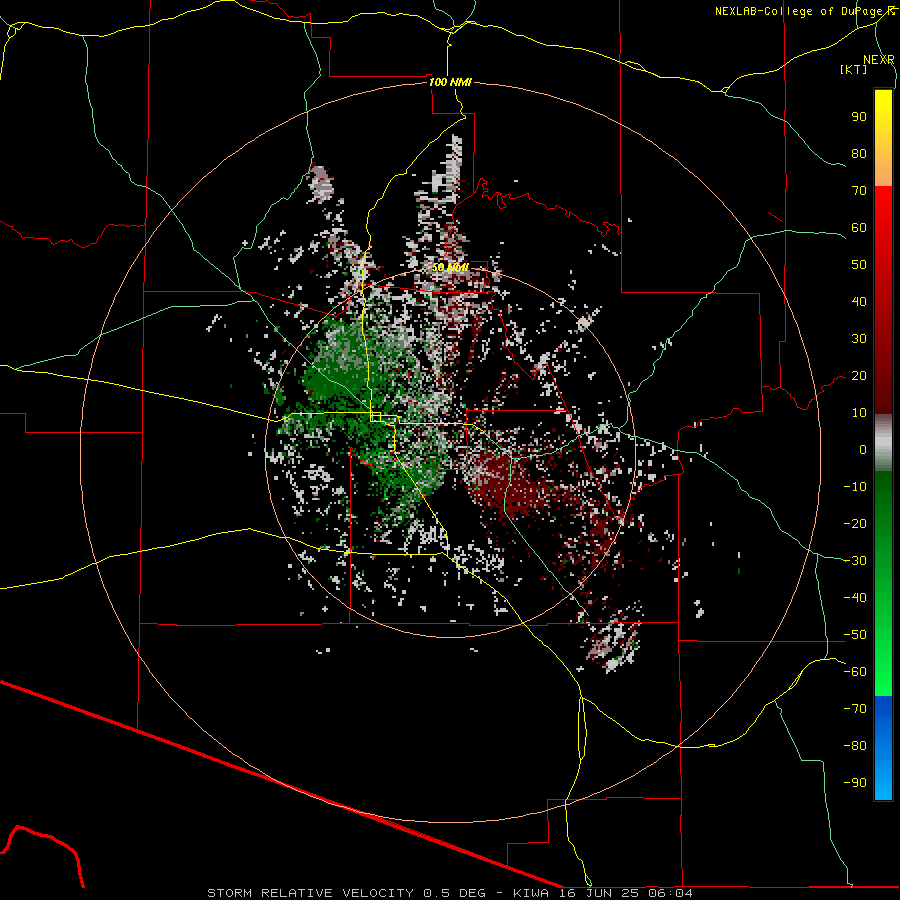The height and width of the screenshot is (900, 900).
Task: Click the positive 80 value on velocity scale
Action: 859,153
